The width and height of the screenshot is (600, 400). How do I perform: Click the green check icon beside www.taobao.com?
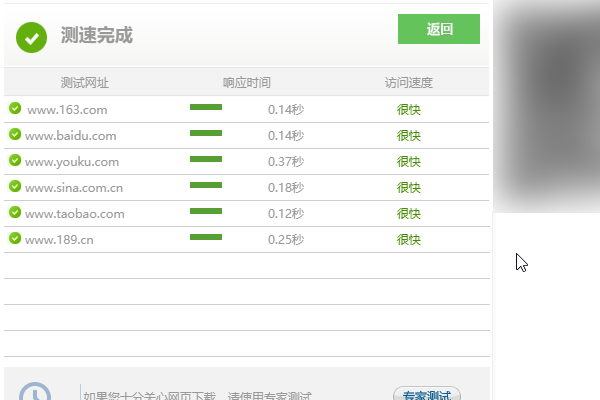[15, 212]
